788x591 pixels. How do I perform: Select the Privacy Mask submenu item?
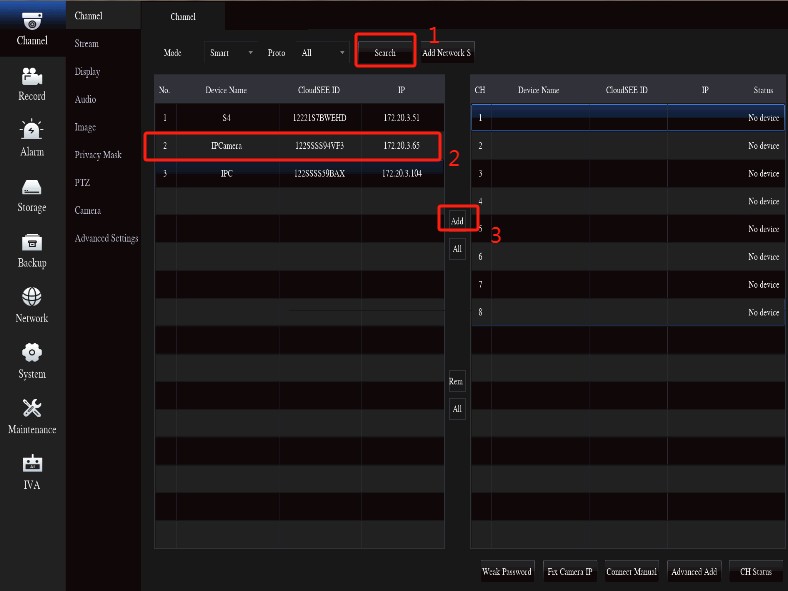click(98, 155)
